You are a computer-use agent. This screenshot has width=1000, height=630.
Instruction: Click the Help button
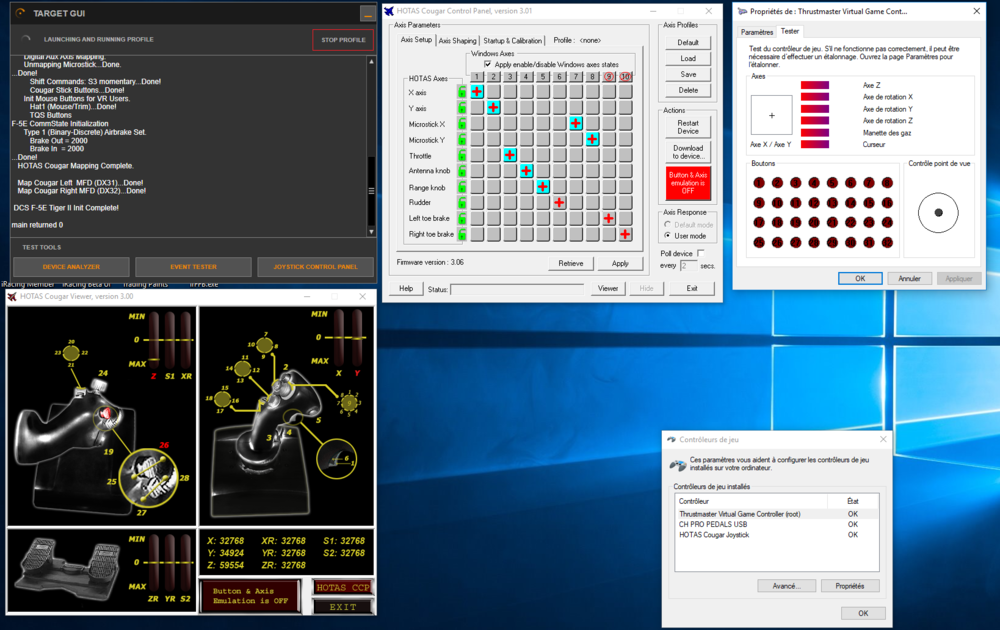(x=406, y=288)
